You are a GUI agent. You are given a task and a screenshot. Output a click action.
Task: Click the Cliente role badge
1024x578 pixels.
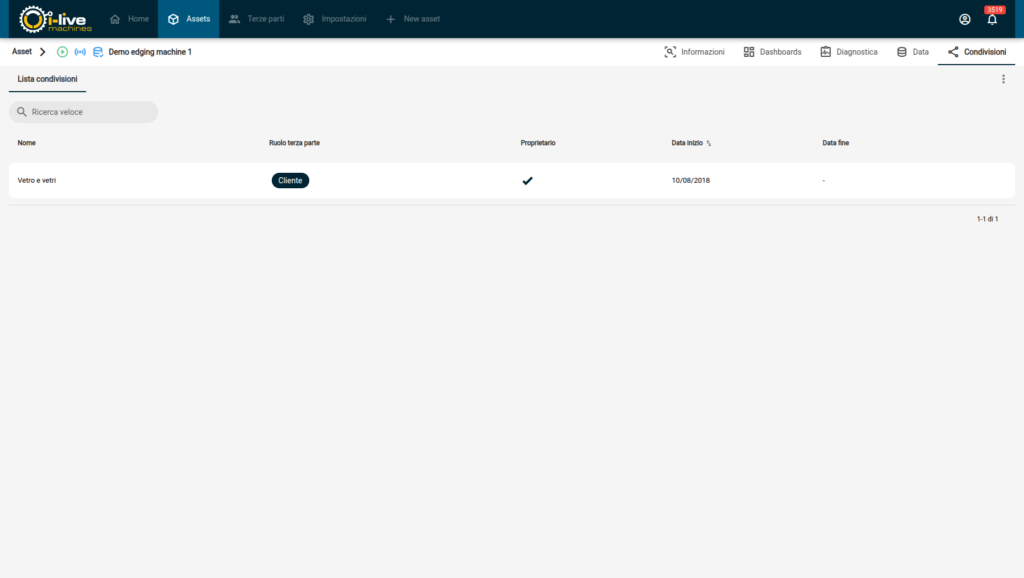coord(290,181)
